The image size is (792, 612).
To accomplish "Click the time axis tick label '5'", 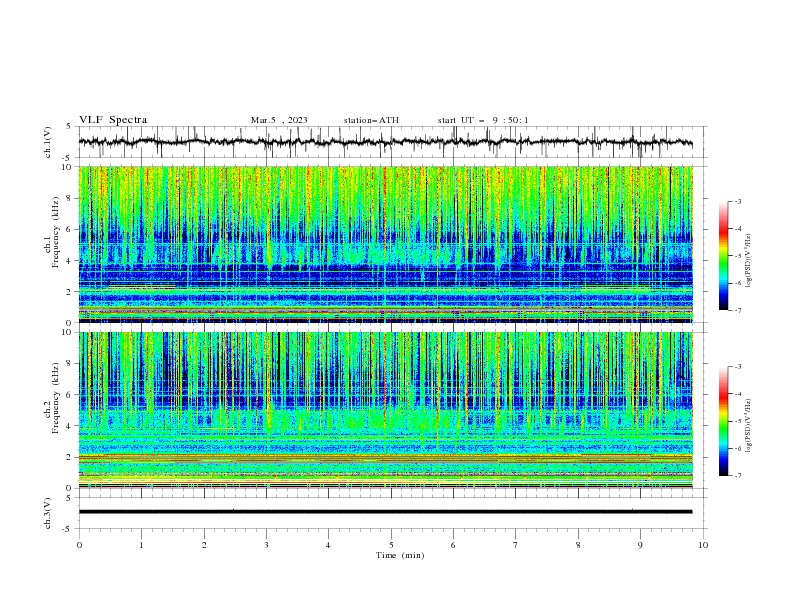I will click(391, 545).
